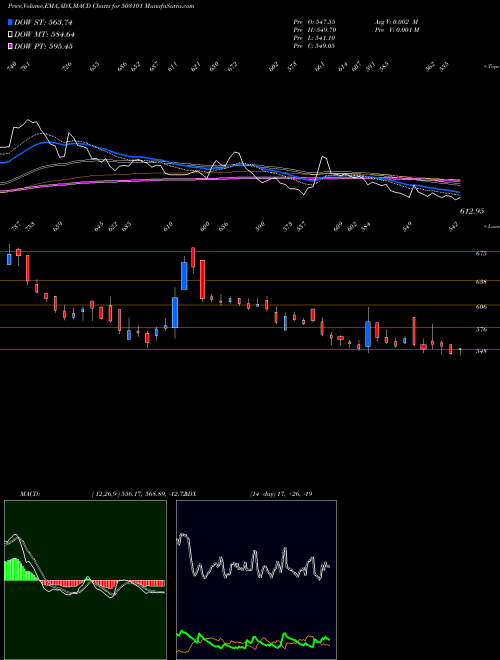Click the 638 price level label
Screen dimensions: 500x660
pyautogui.click(x=481, y=282)
